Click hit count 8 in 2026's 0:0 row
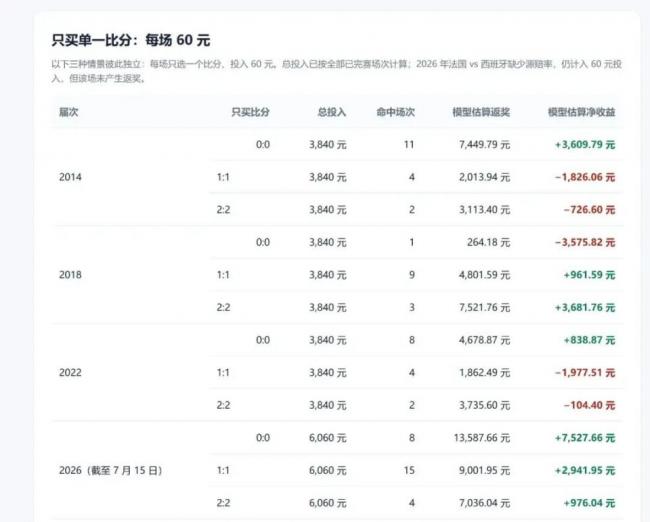 (x=412, y=438)
